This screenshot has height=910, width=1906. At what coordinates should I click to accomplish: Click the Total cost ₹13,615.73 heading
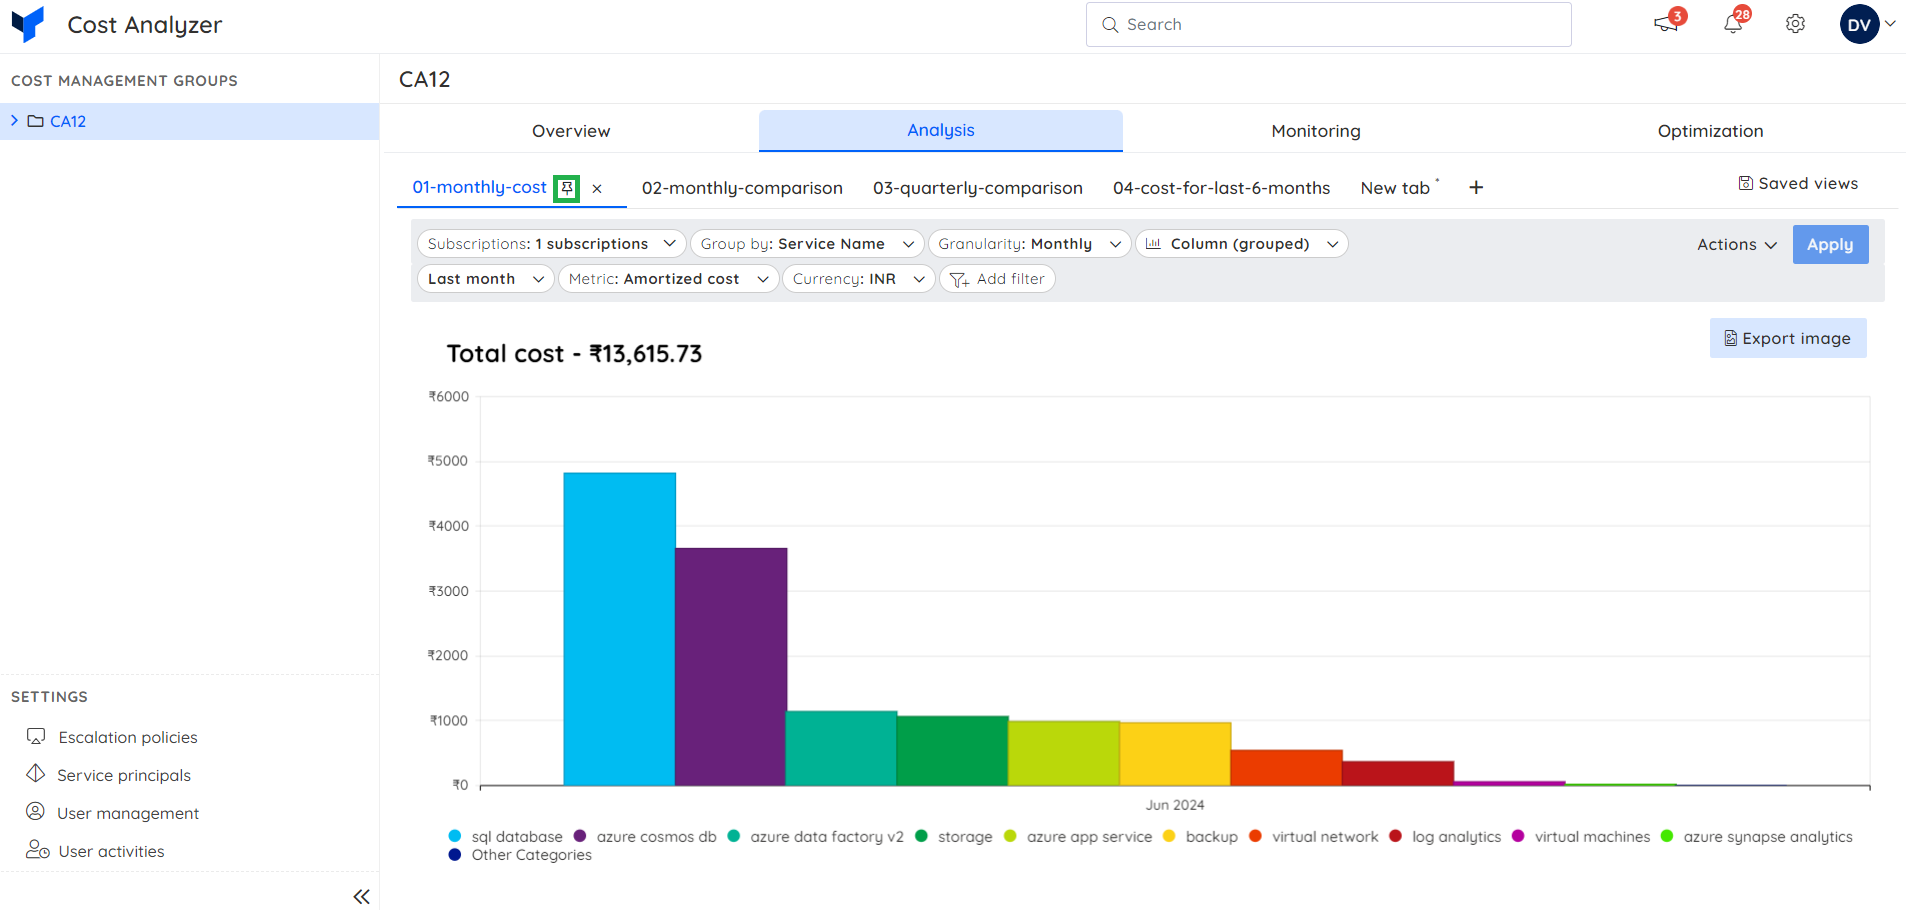[x=574, y=354]
